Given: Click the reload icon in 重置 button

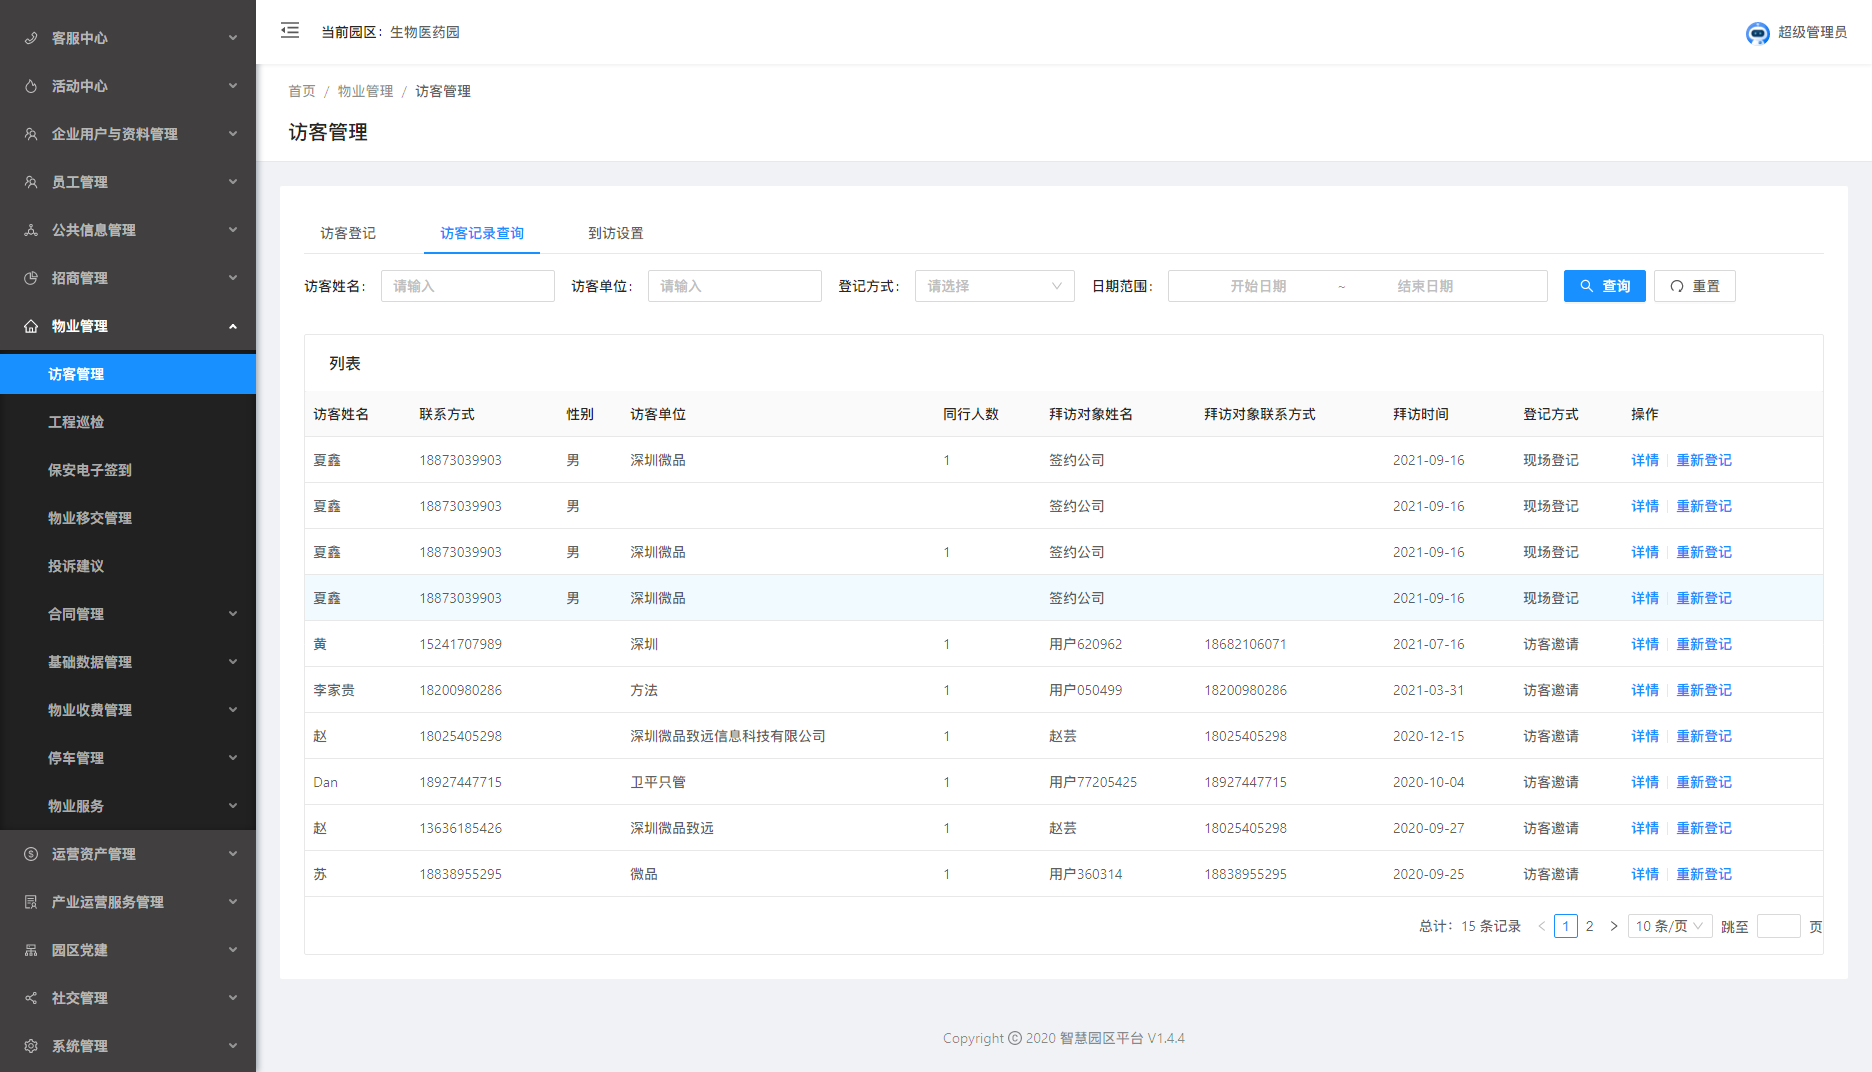Looking at the screenshot, I should pos(1677,286).
